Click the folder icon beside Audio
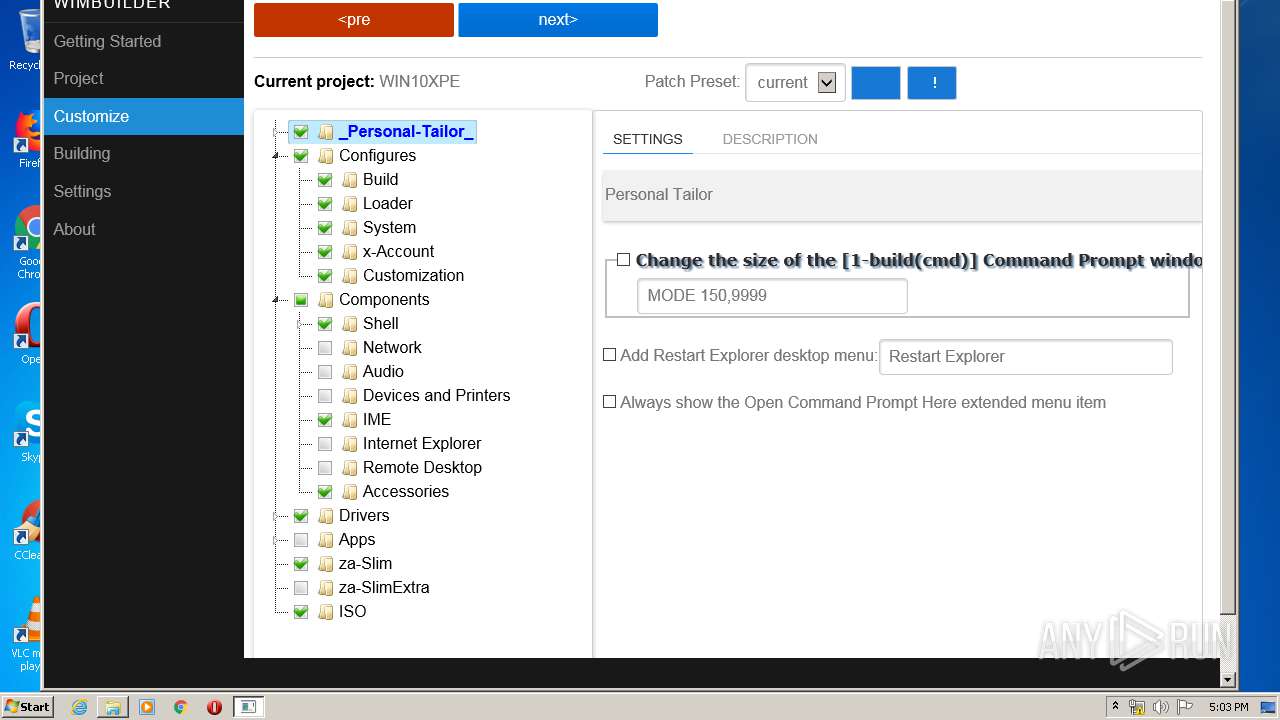The height and width of the screenshot is (720, 1280). pyautogui.click(x=349, y=372)
